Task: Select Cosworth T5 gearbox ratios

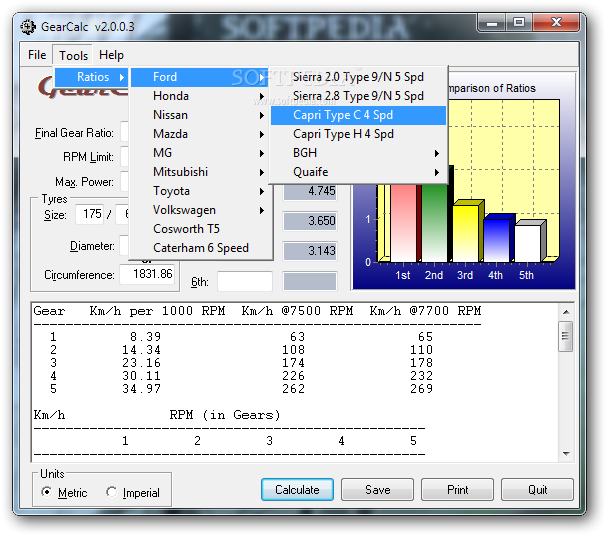Action: pyautogui.click(x=200, y=229)
